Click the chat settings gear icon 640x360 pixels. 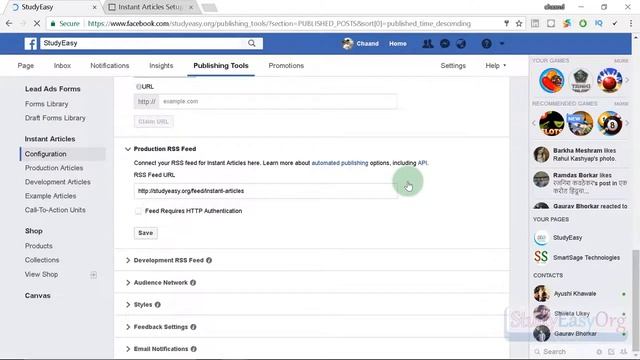pos(599,351)
